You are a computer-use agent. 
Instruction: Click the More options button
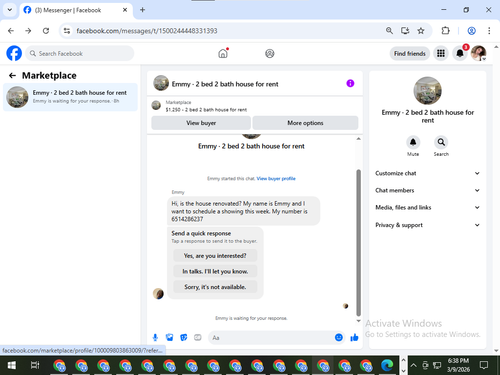(x=305, y=123)
